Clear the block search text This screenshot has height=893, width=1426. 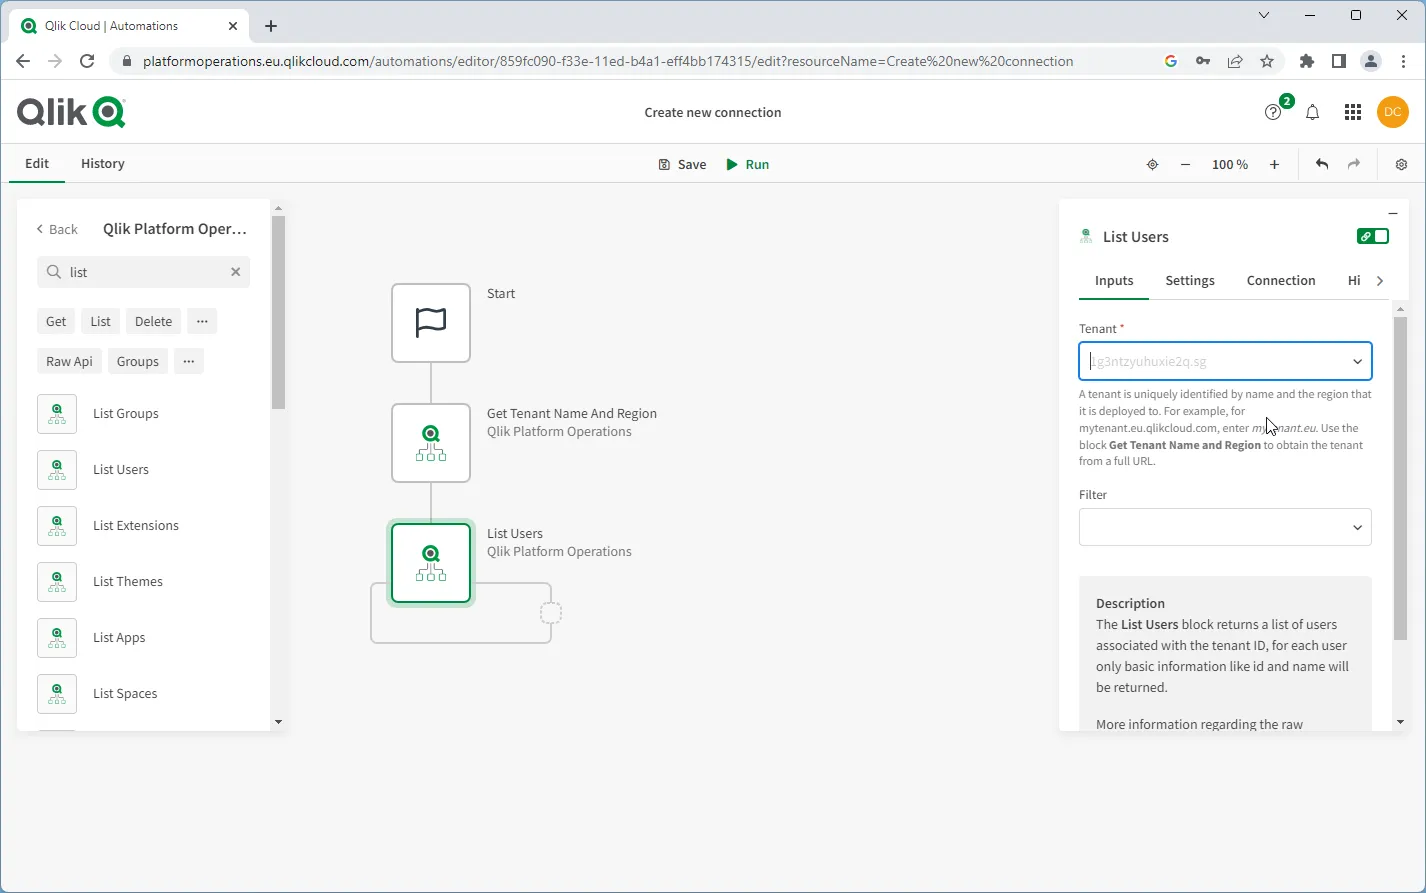pyautogui.click(x=236, y=272)
